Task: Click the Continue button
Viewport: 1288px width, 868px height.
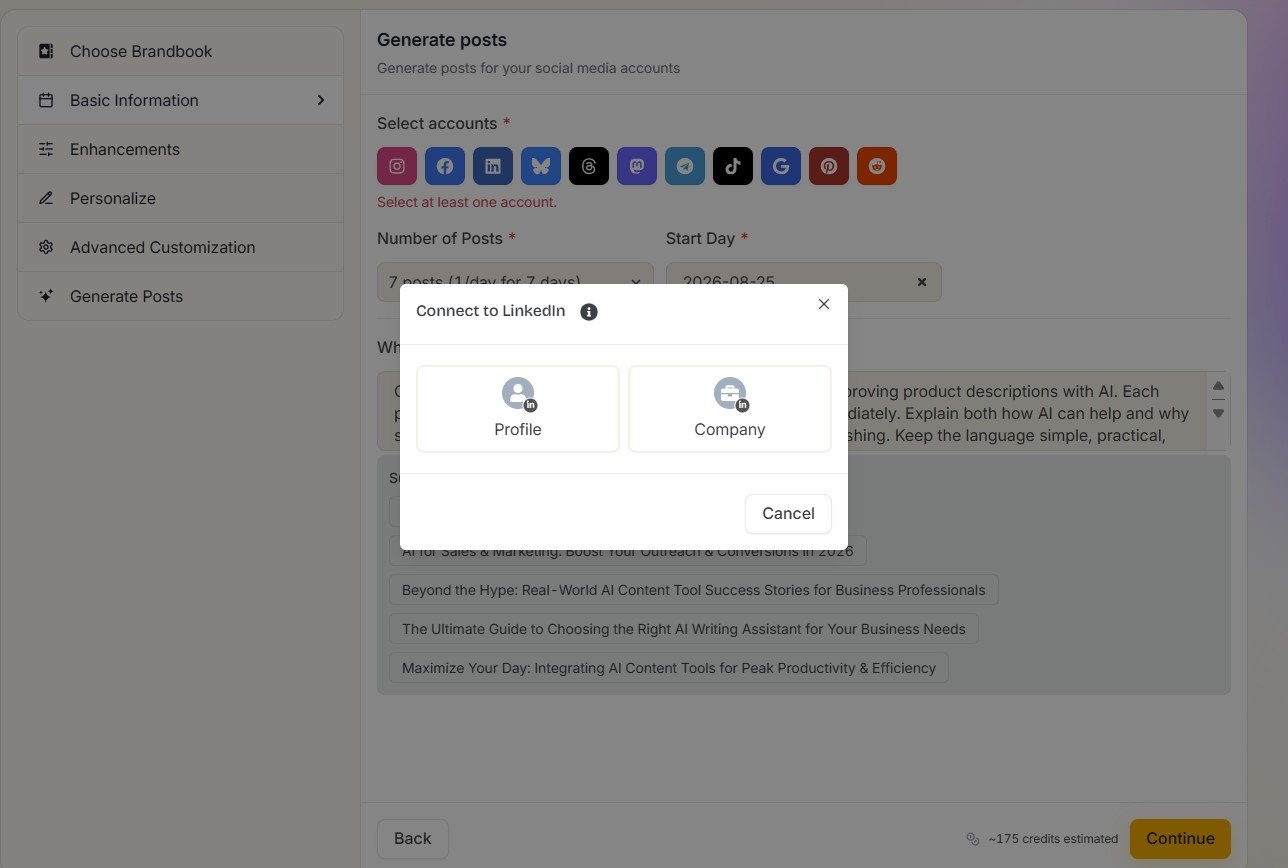Action: pos(1180,839)
